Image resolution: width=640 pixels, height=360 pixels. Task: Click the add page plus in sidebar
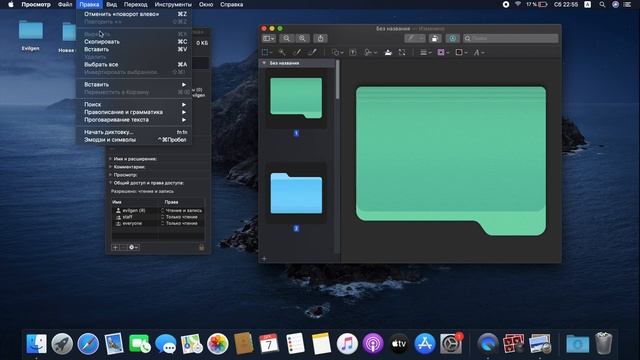[264, 258]
